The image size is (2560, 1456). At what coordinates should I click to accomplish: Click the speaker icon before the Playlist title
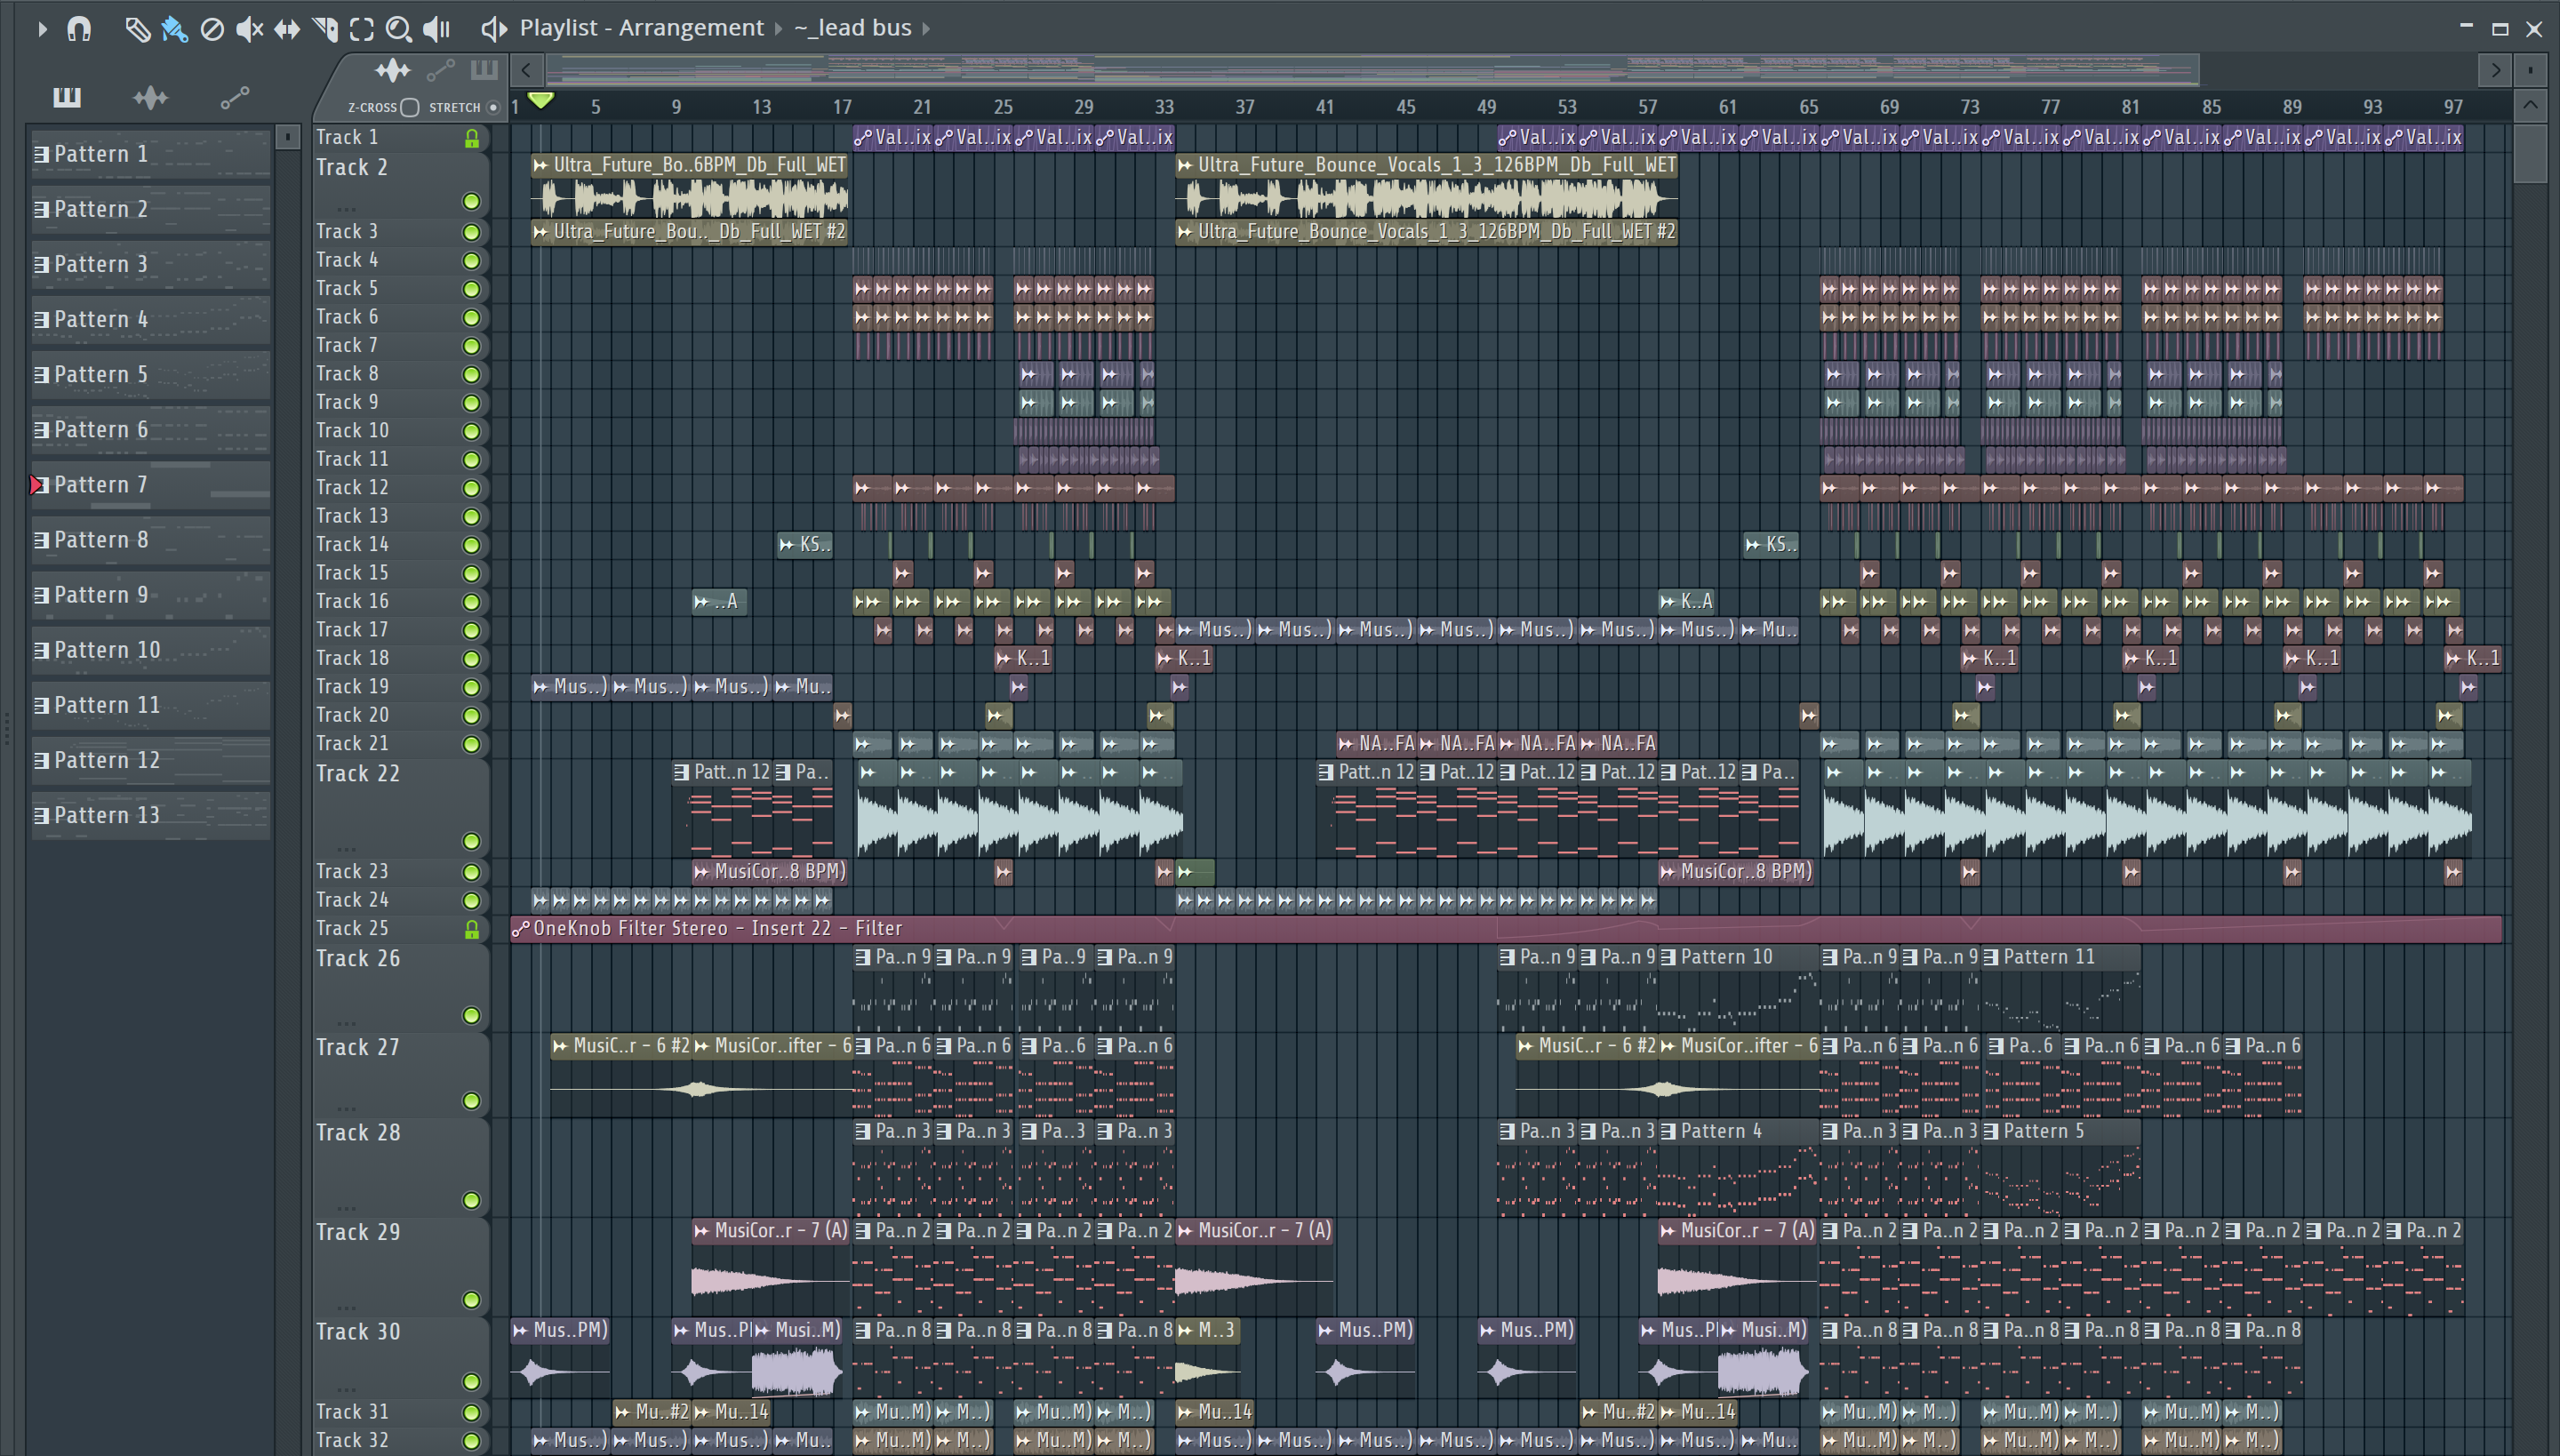click(494, 29)
